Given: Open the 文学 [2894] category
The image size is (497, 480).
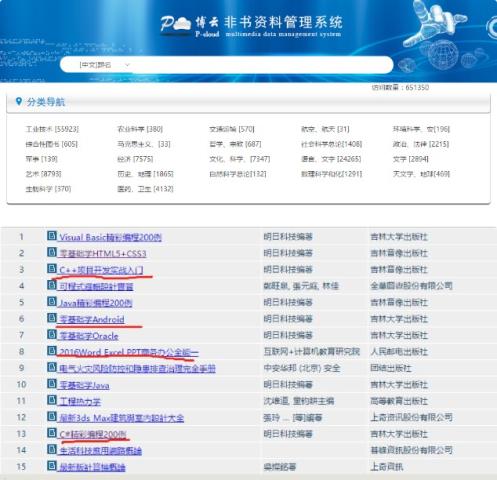Looking at the screenshot, I should [x=411, y=159].
